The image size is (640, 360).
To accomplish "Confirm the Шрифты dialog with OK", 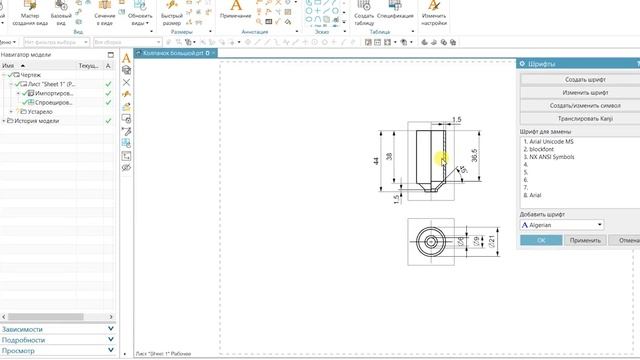I will pos(541,240).
